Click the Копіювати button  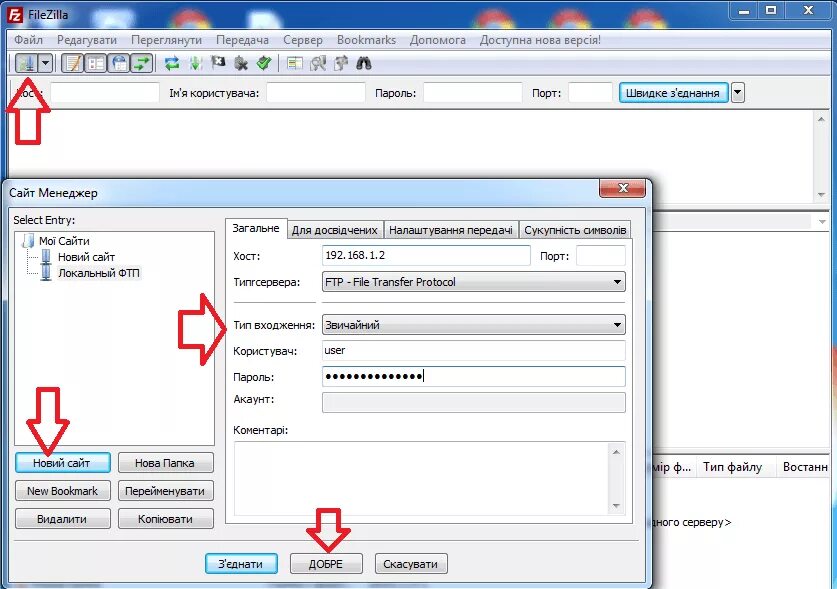click(165, 519)
